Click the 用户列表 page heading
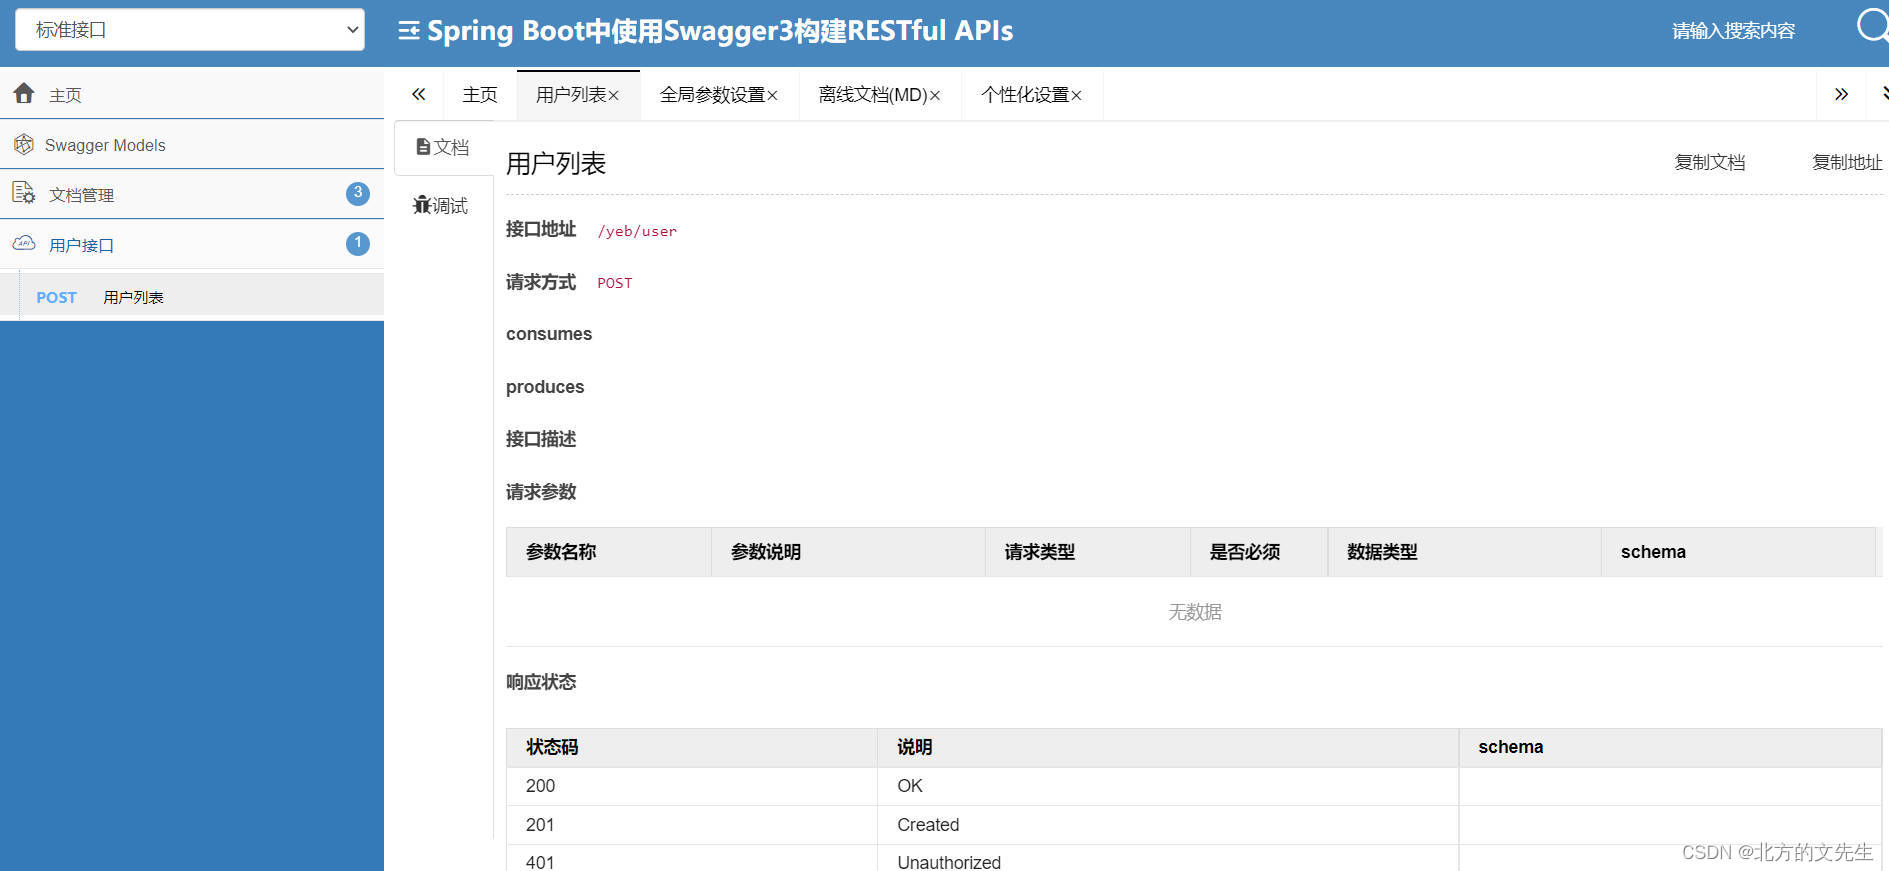 (556, 163)
